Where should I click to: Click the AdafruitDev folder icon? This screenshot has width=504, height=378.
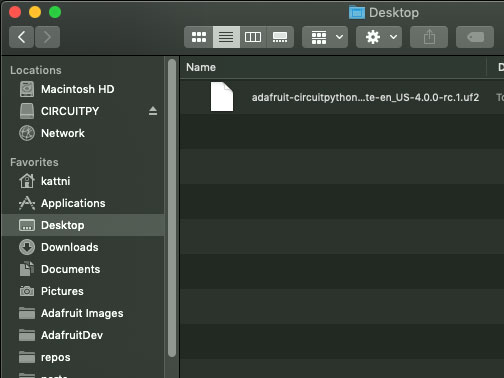(x=27, y=335)
